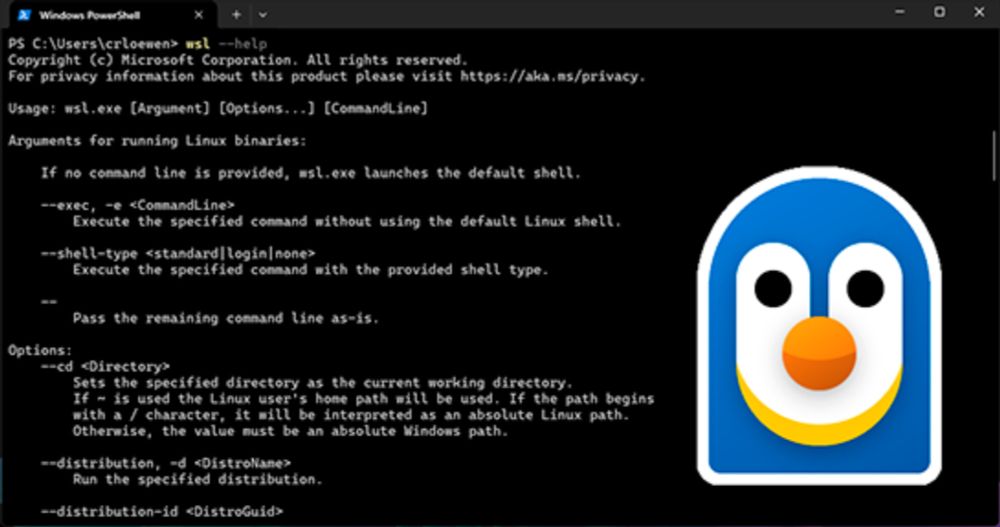
Task: Click the '--shell-type <standard|login|none>' option
Action: click(x=178, y=253)
